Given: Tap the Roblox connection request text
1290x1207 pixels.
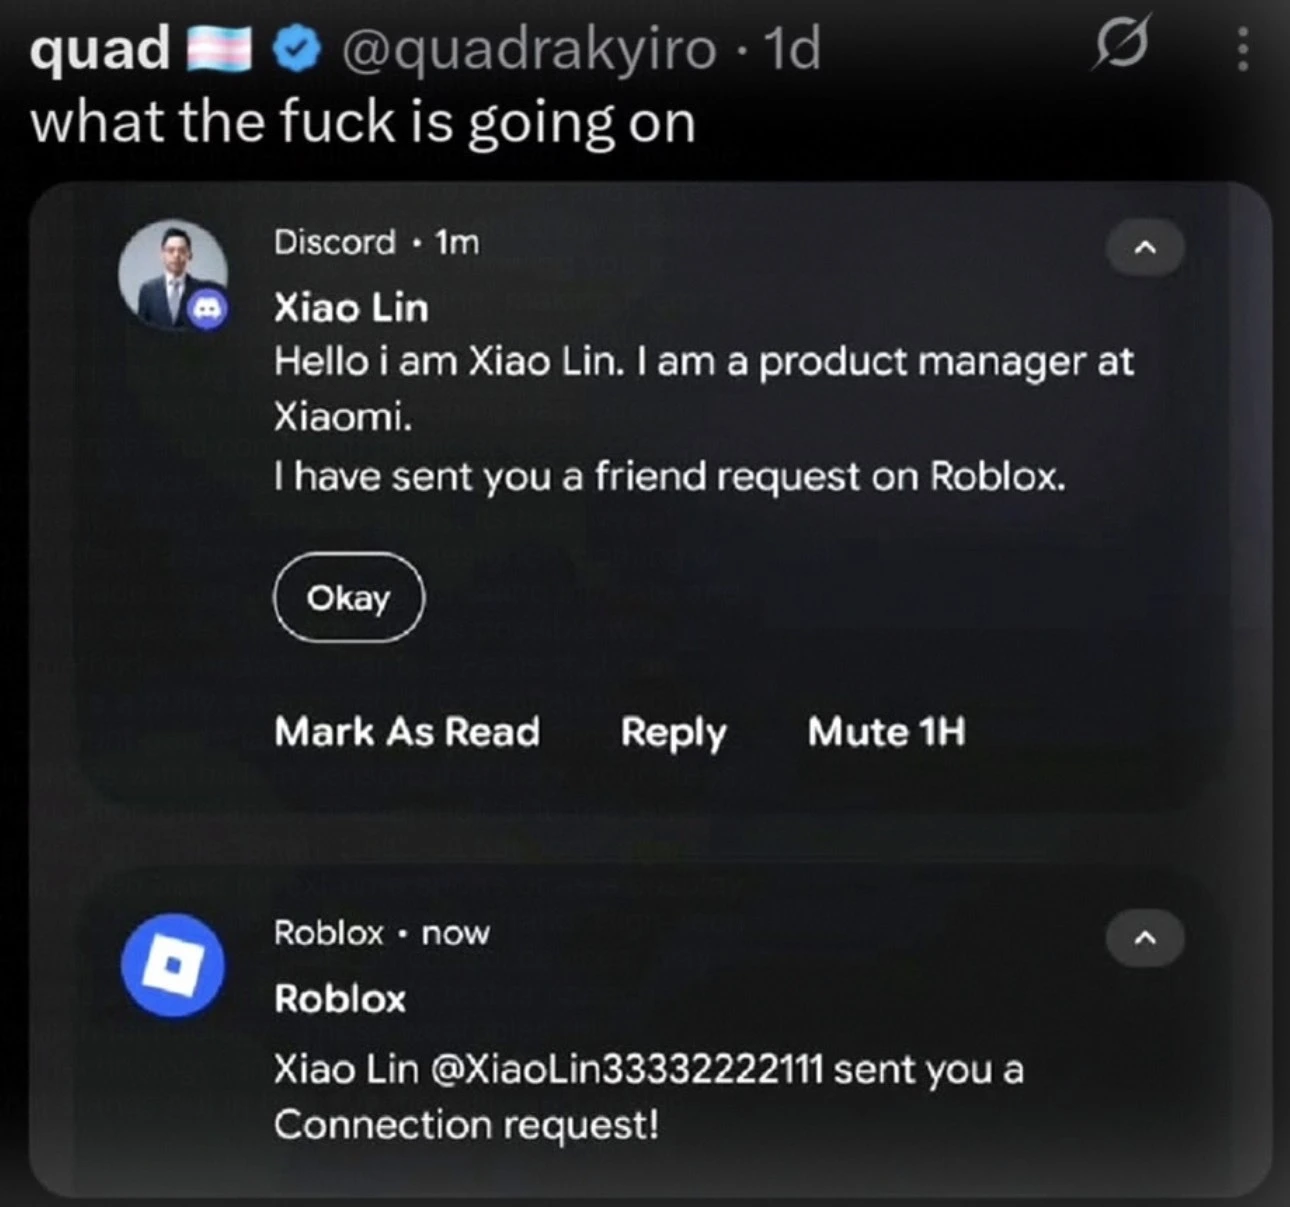Looking at the screenshot, I should [648, 1096].
